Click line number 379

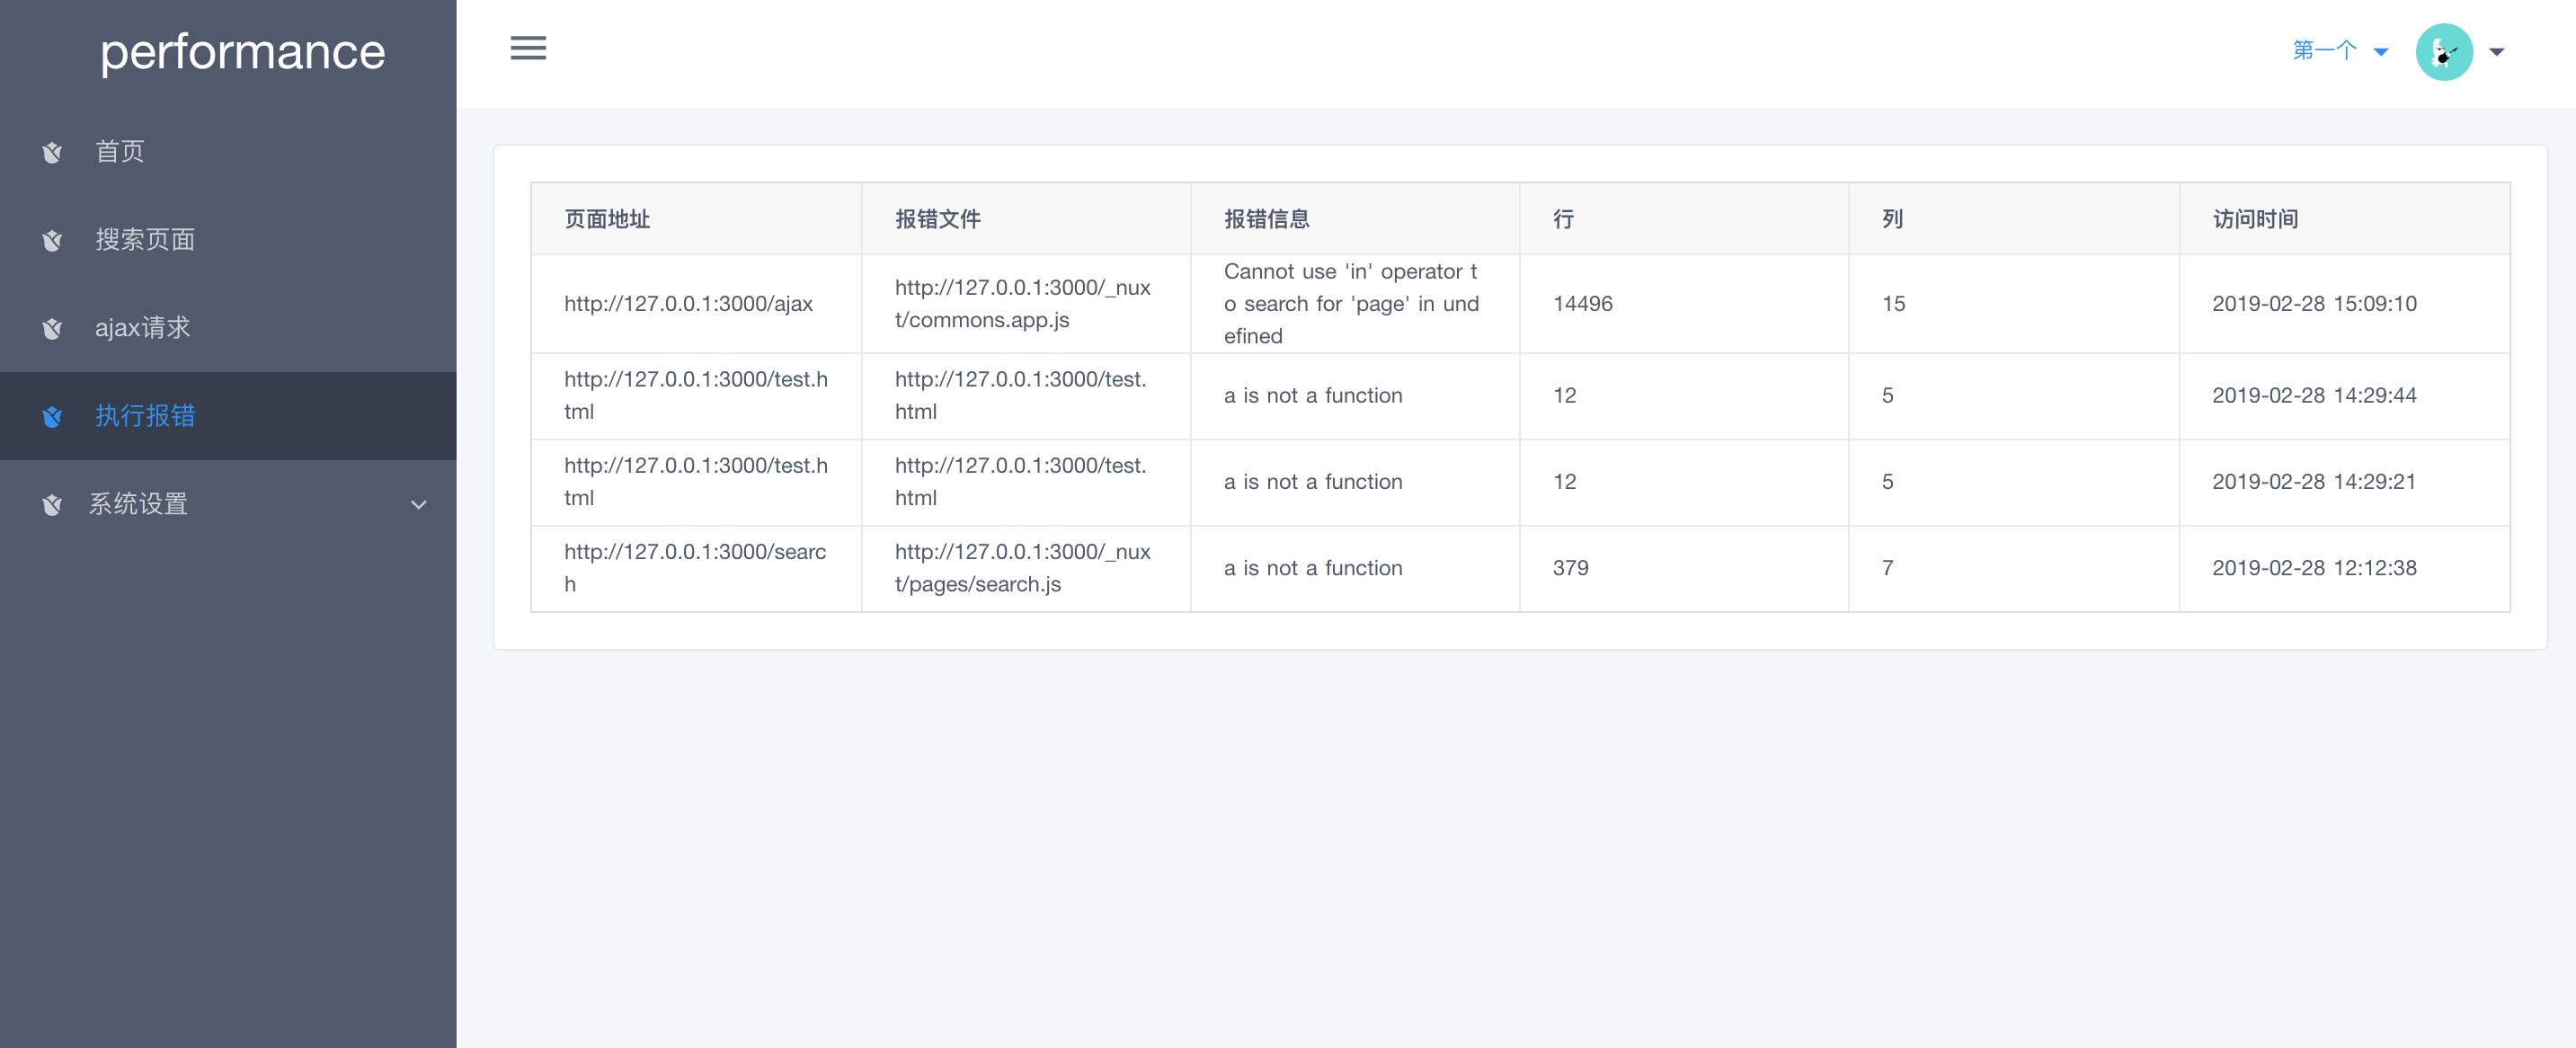pyautogui.click(x=1570, y=568)
